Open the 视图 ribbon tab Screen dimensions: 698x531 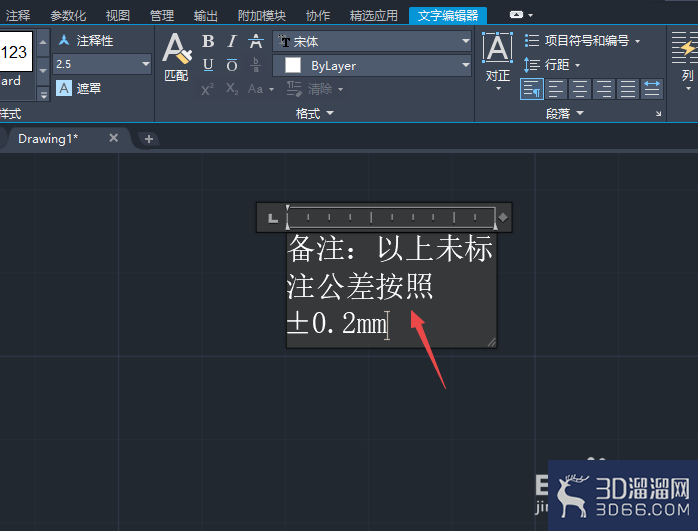coord(118,16)
